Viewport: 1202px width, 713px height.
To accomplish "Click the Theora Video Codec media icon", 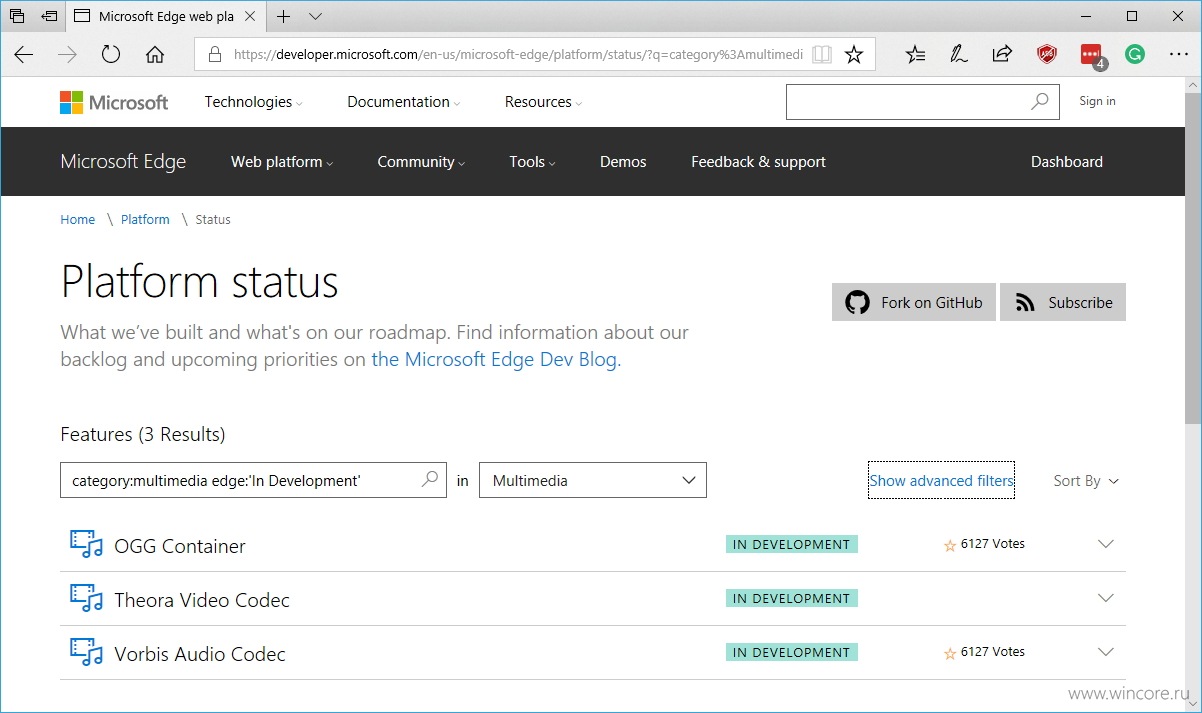I will (x=87, y=599).
